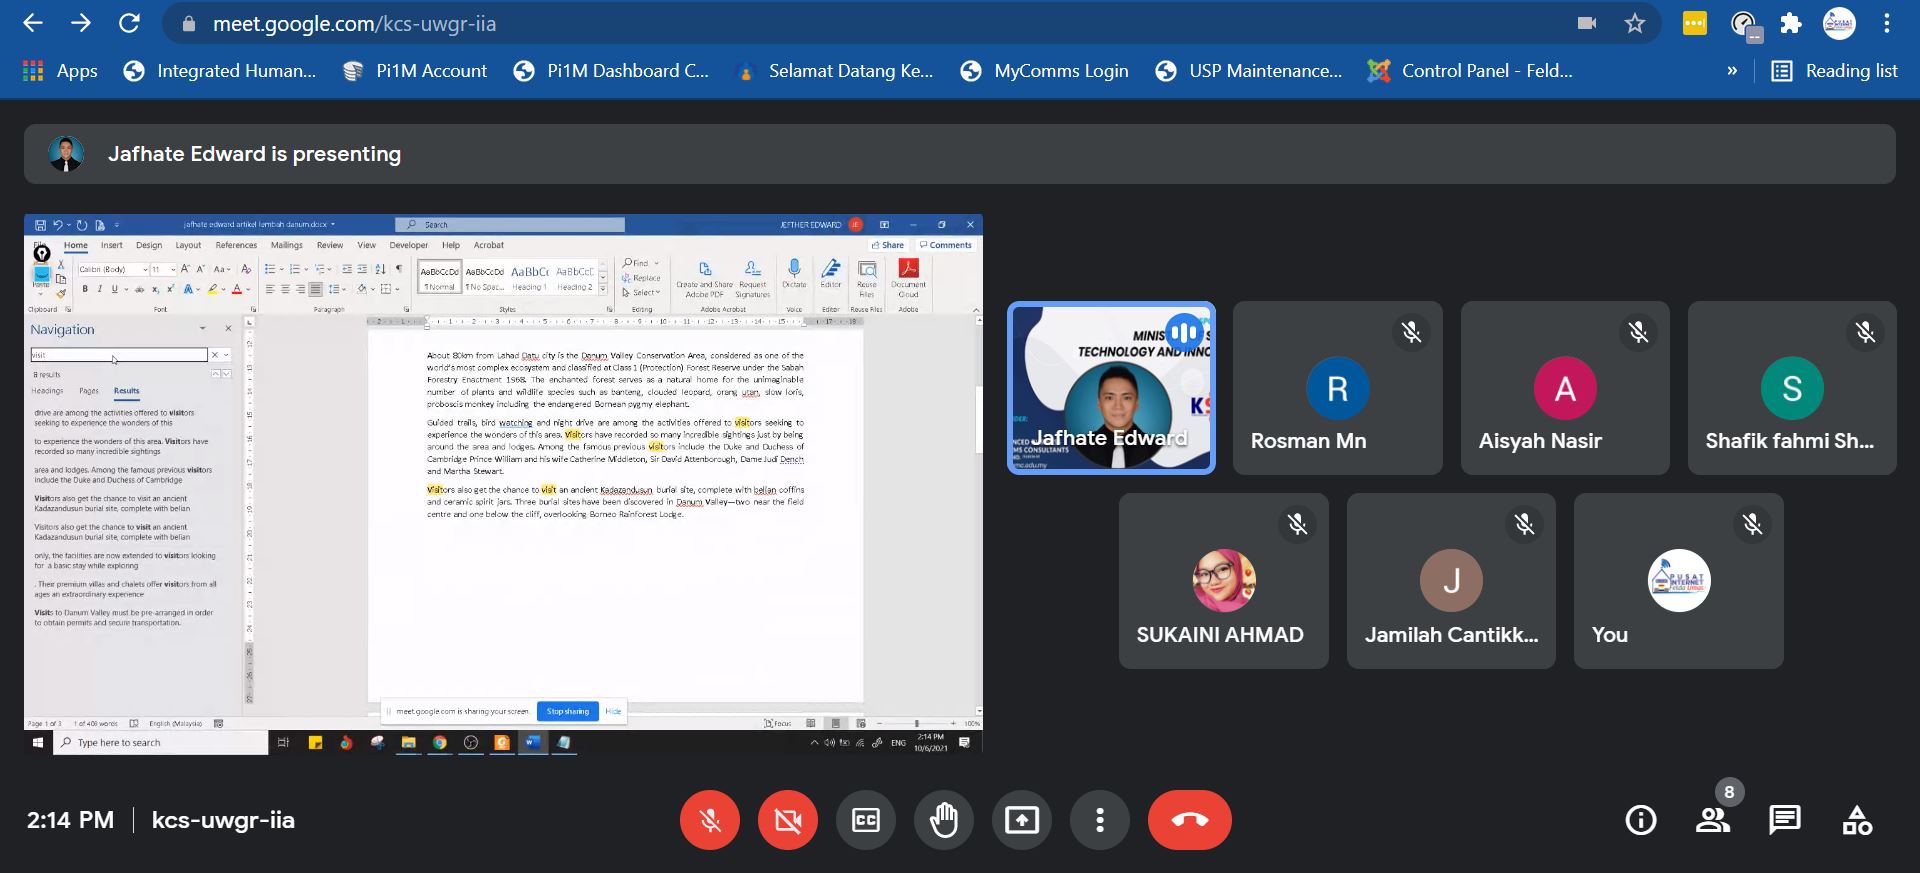Open the Apps shortcut in bookmarks bar

click(60, 71)
